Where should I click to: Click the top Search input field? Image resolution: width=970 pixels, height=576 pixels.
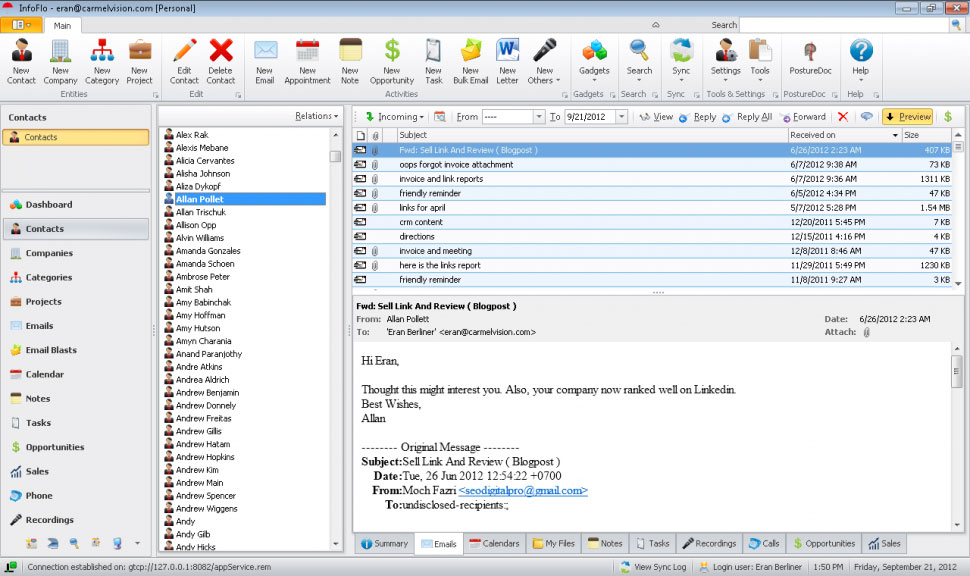click(844, 25)
